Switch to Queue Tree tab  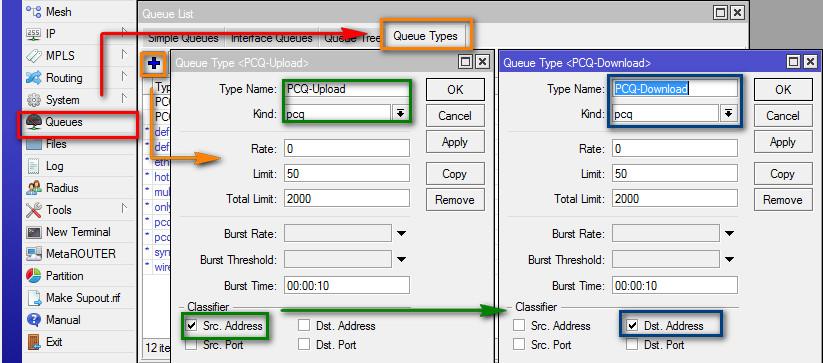[352, 38]
